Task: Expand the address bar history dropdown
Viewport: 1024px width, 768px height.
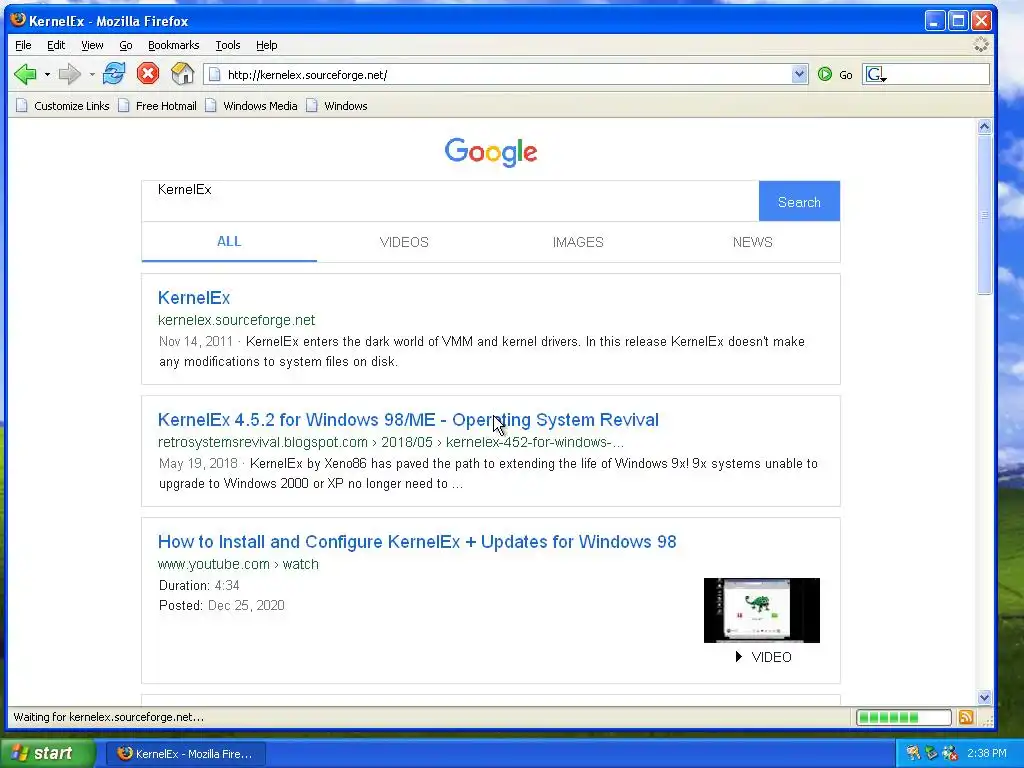Action: [x=799, y=74]
